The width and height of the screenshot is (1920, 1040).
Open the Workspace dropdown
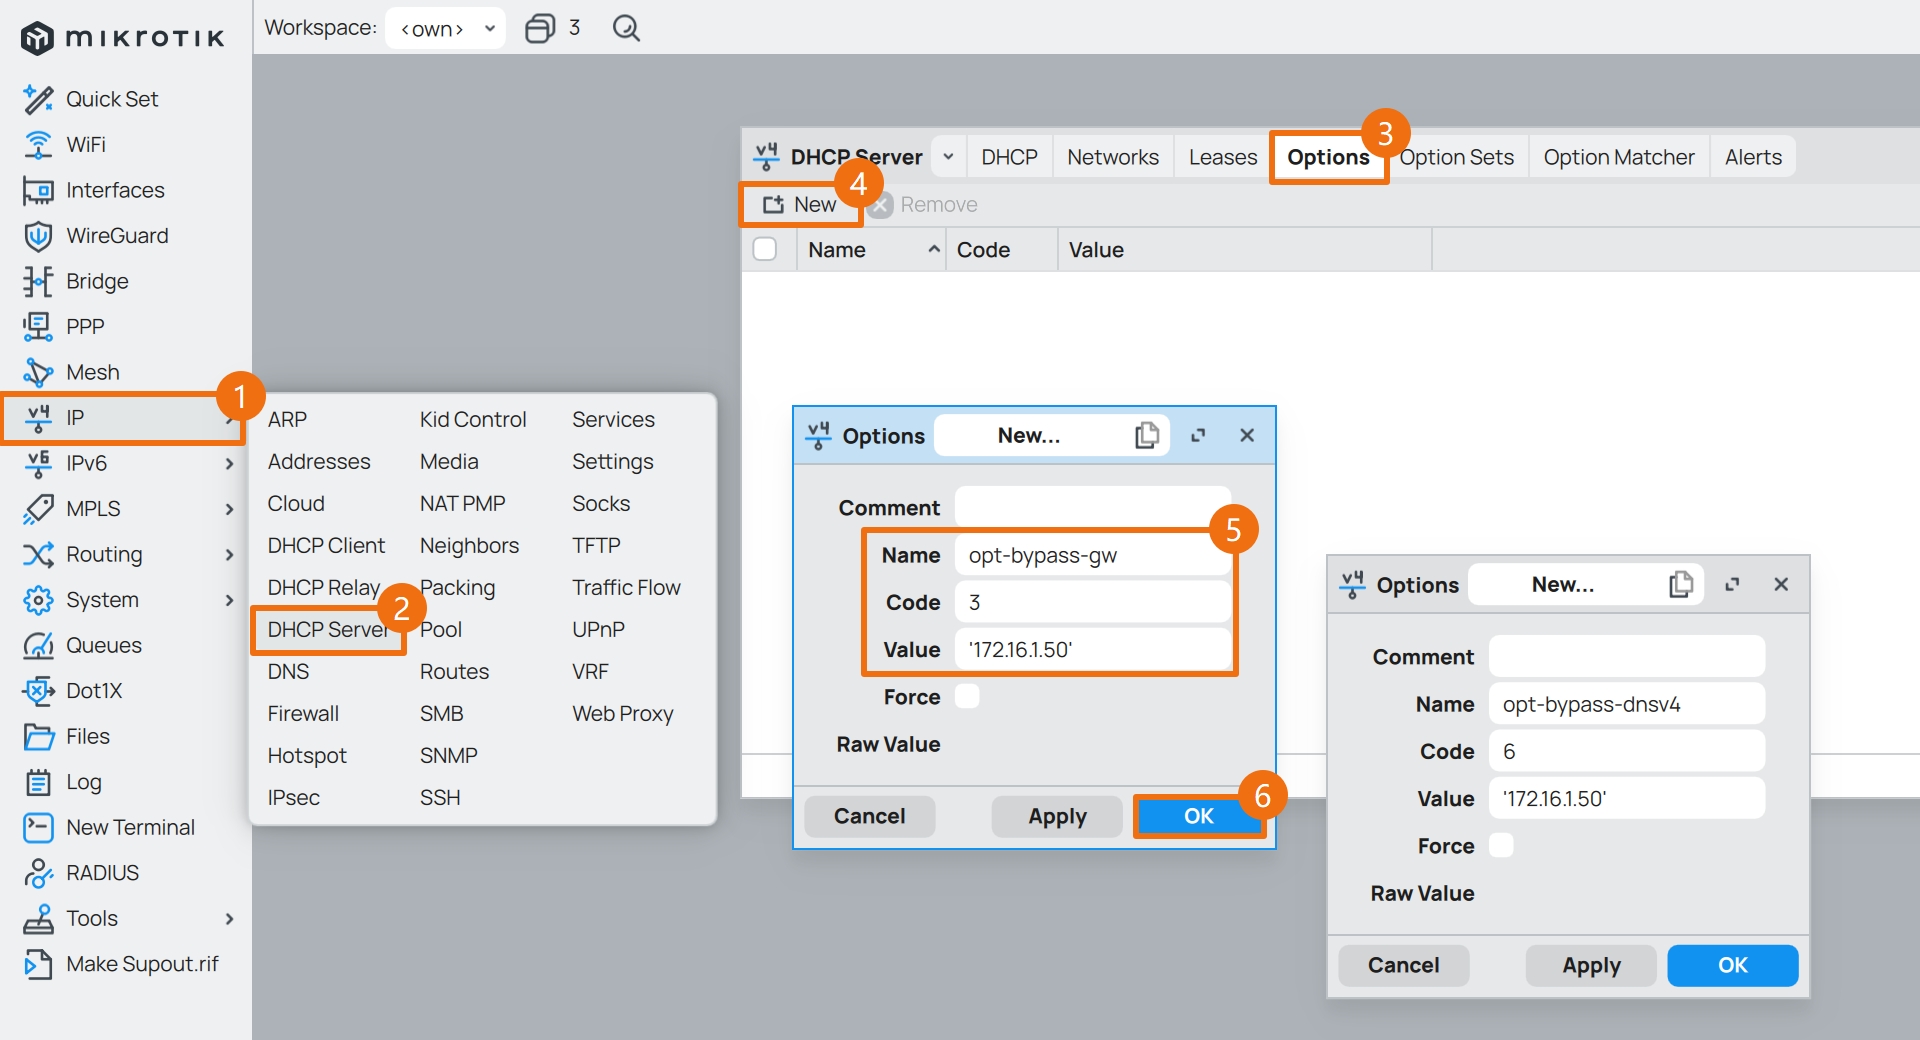point(445,28)
